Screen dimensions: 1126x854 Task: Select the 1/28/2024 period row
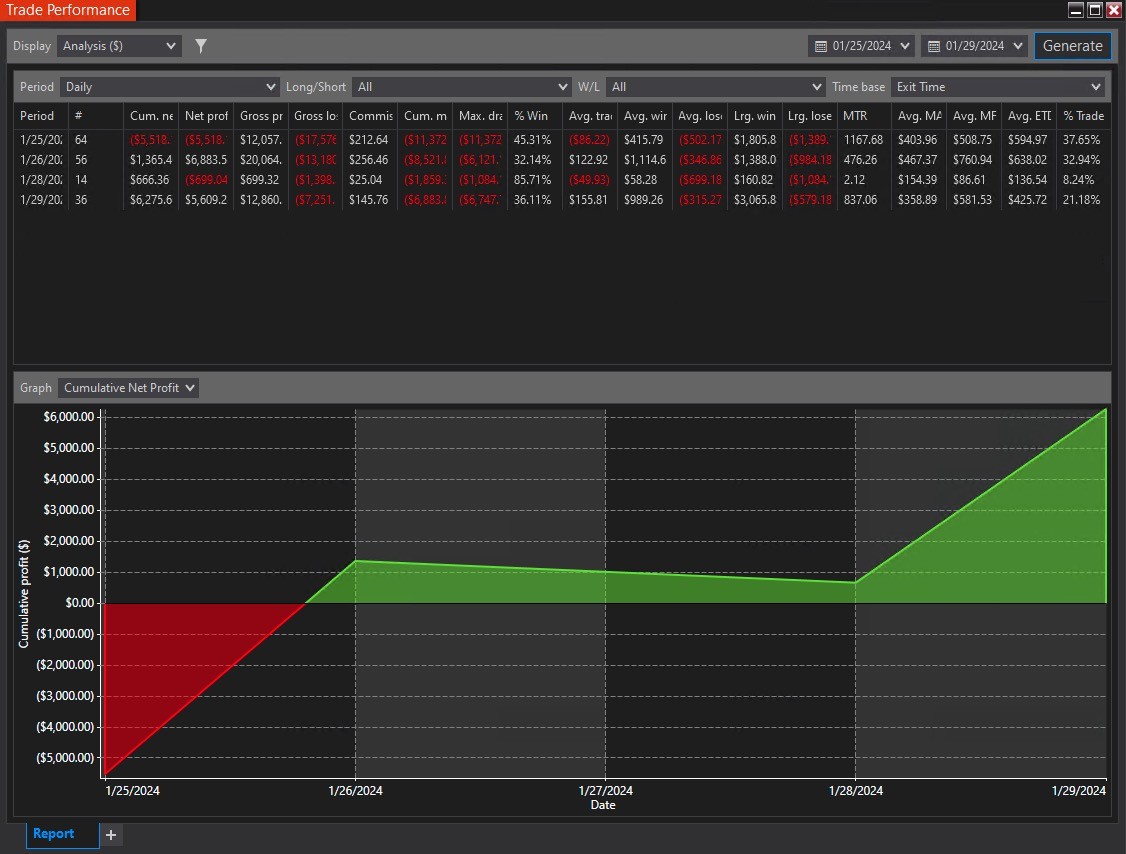coord(562,180)
